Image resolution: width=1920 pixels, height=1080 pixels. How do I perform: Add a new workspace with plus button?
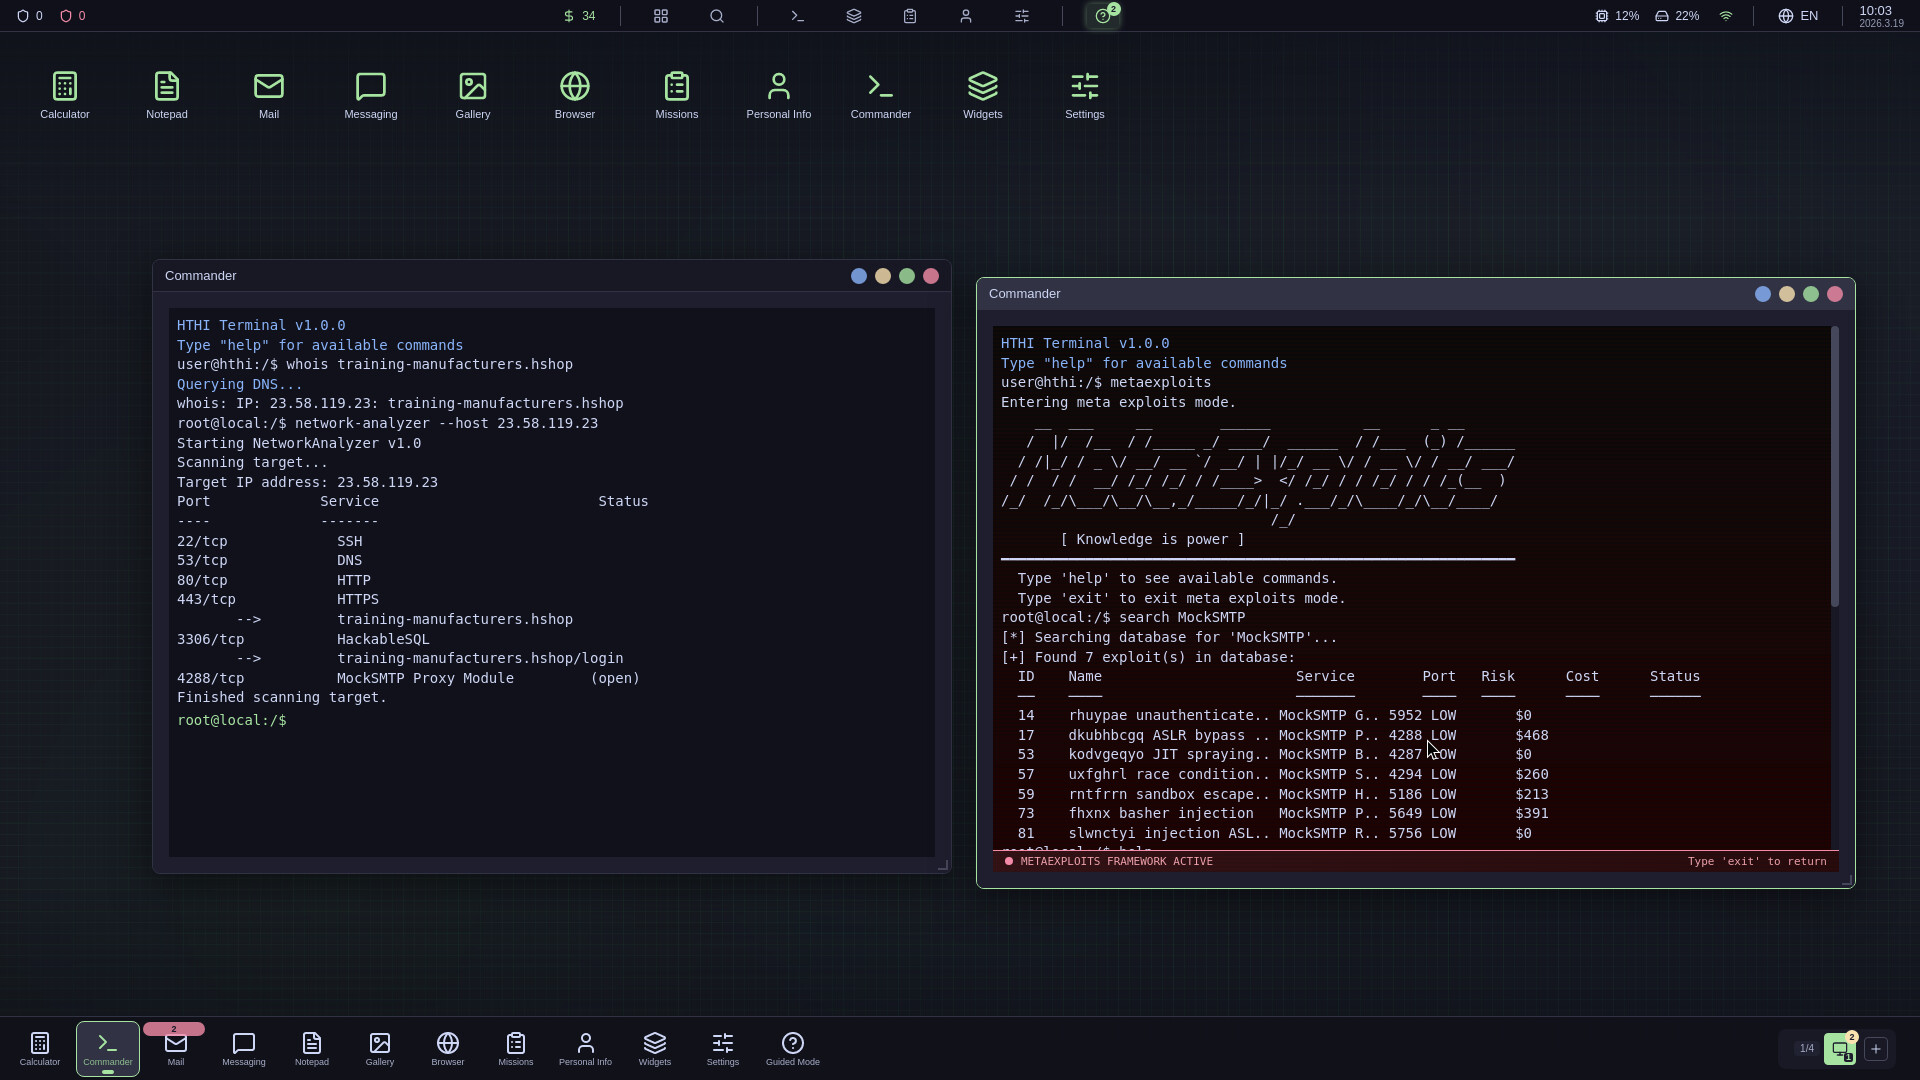[1876, 1049]
